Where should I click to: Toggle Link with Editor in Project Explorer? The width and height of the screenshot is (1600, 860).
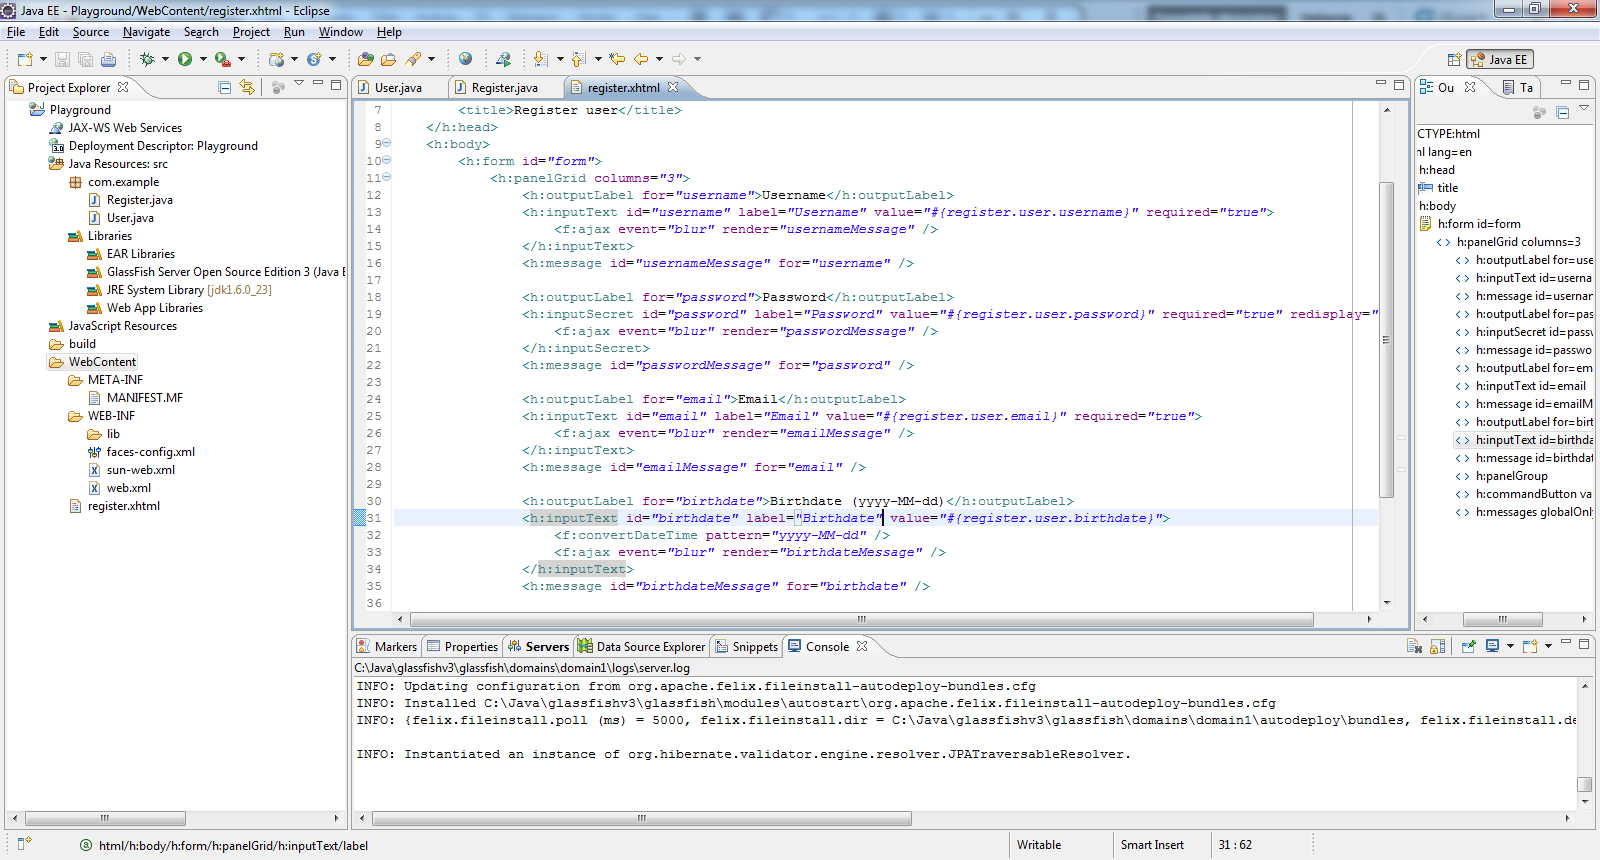pos(247,88)
